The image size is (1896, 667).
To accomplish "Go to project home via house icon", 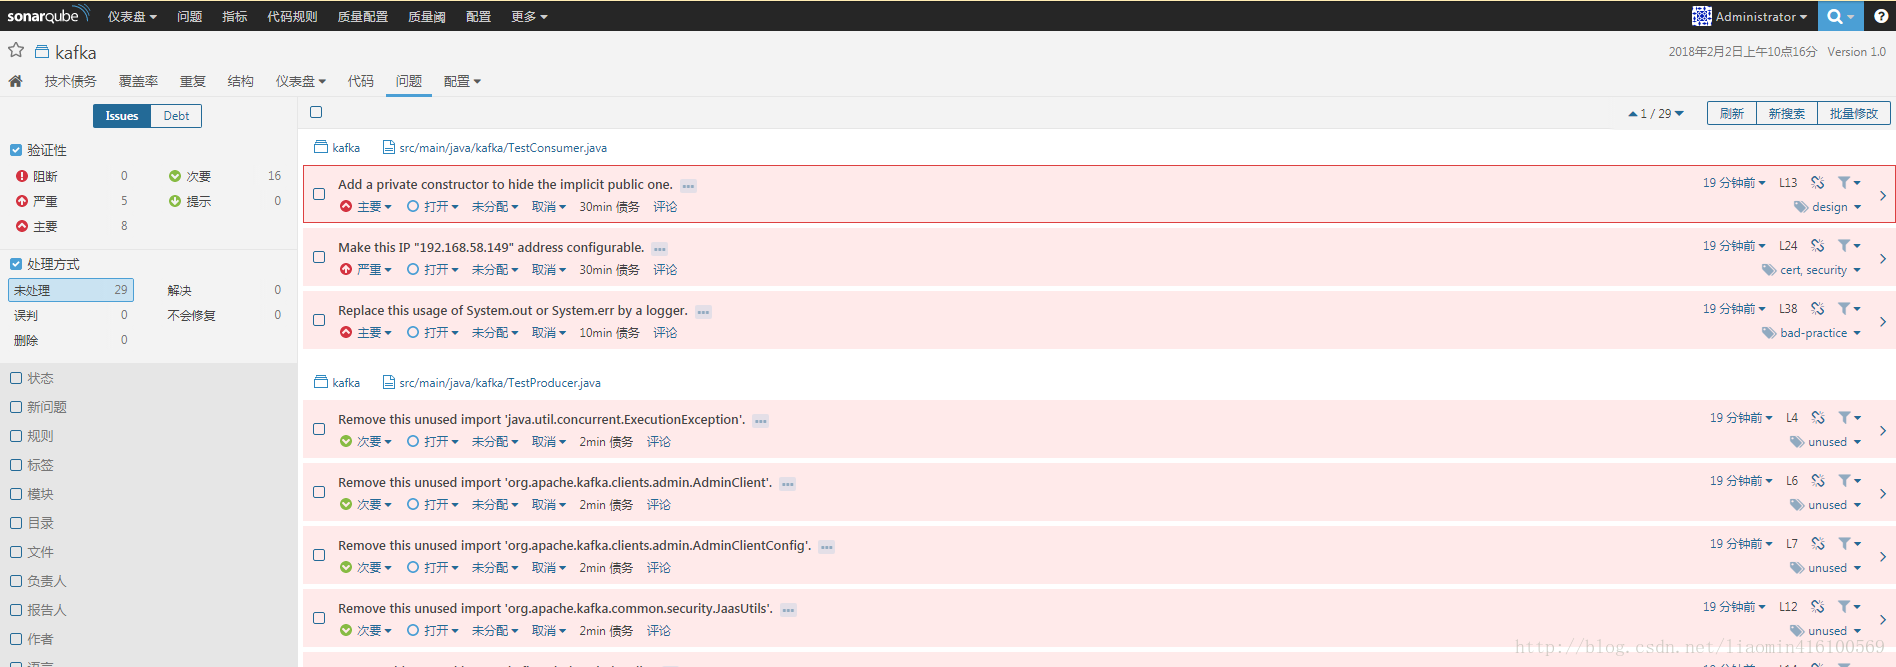I will pyautogui.click(x=15, y=81).
